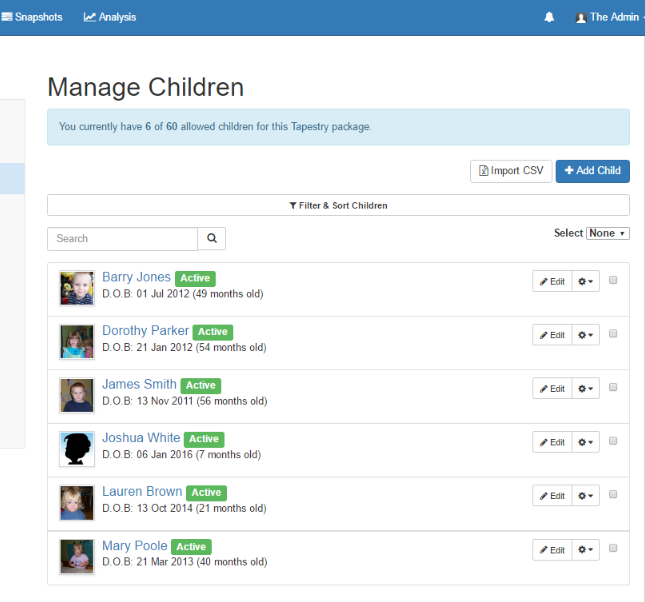The image size is (645, 602).
Task: Click the Active badge beside Joshua White
Action: click(x=204, y=439)
